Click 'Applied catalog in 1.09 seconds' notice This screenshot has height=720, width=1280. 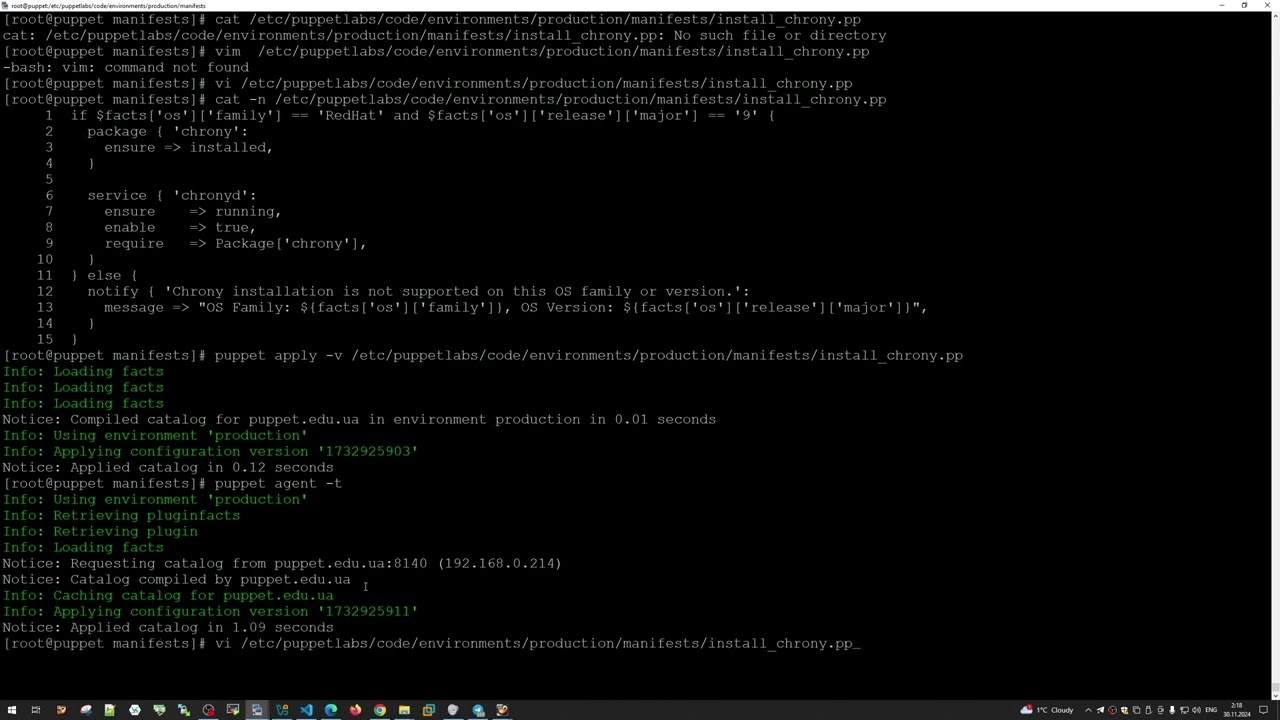click(x=168, y=627)
